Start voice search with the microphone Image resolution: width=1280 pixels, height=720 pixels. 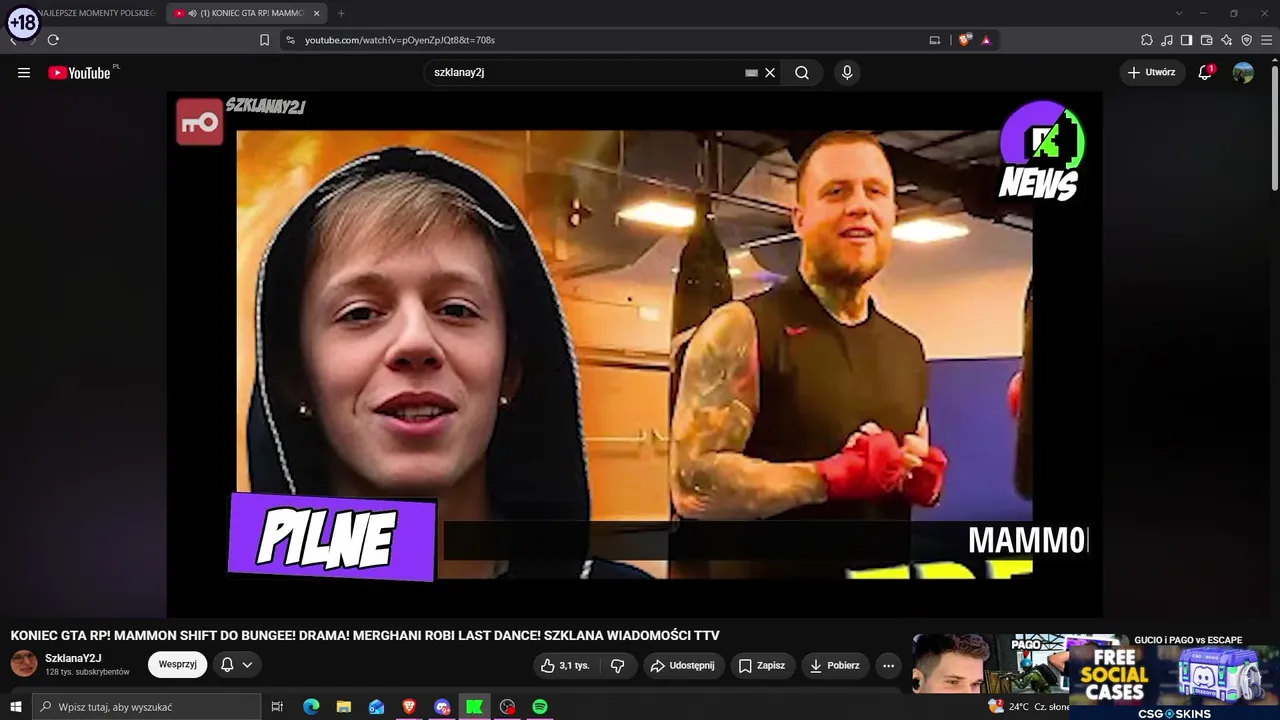pos(847,73)
